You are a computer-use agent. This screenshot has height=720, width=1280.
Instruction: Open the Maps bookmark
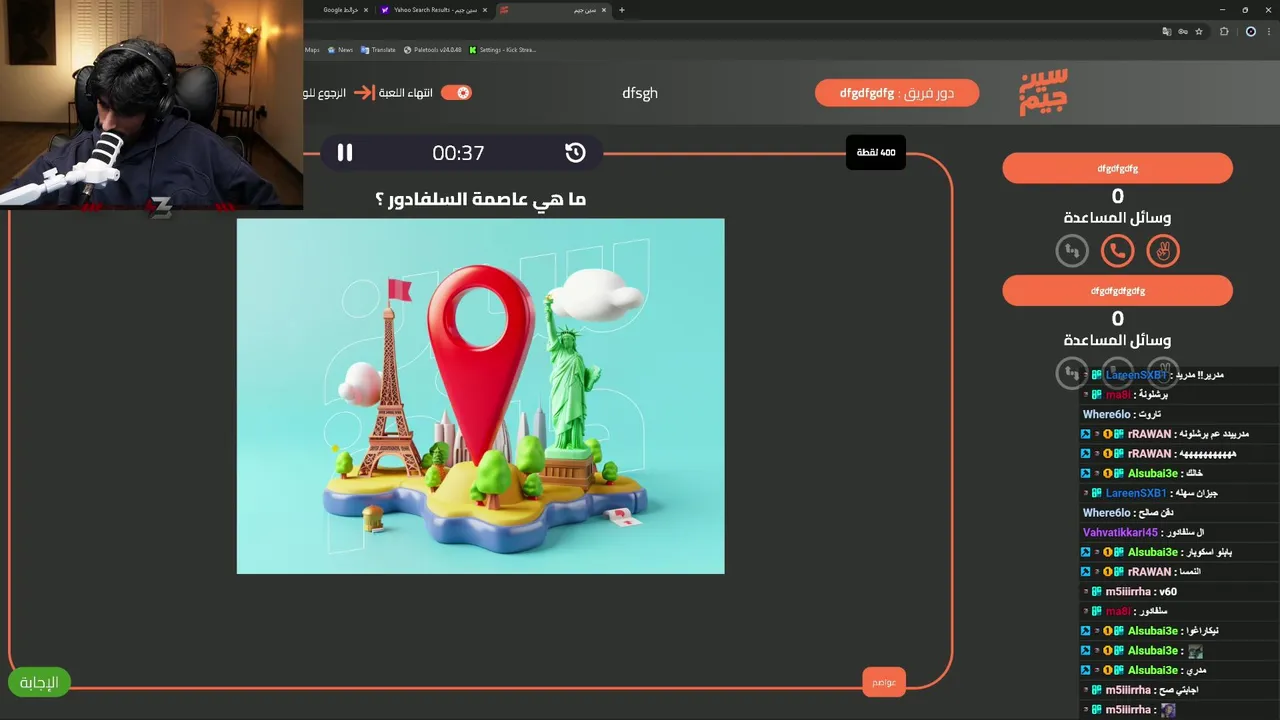tap(312, 49)
